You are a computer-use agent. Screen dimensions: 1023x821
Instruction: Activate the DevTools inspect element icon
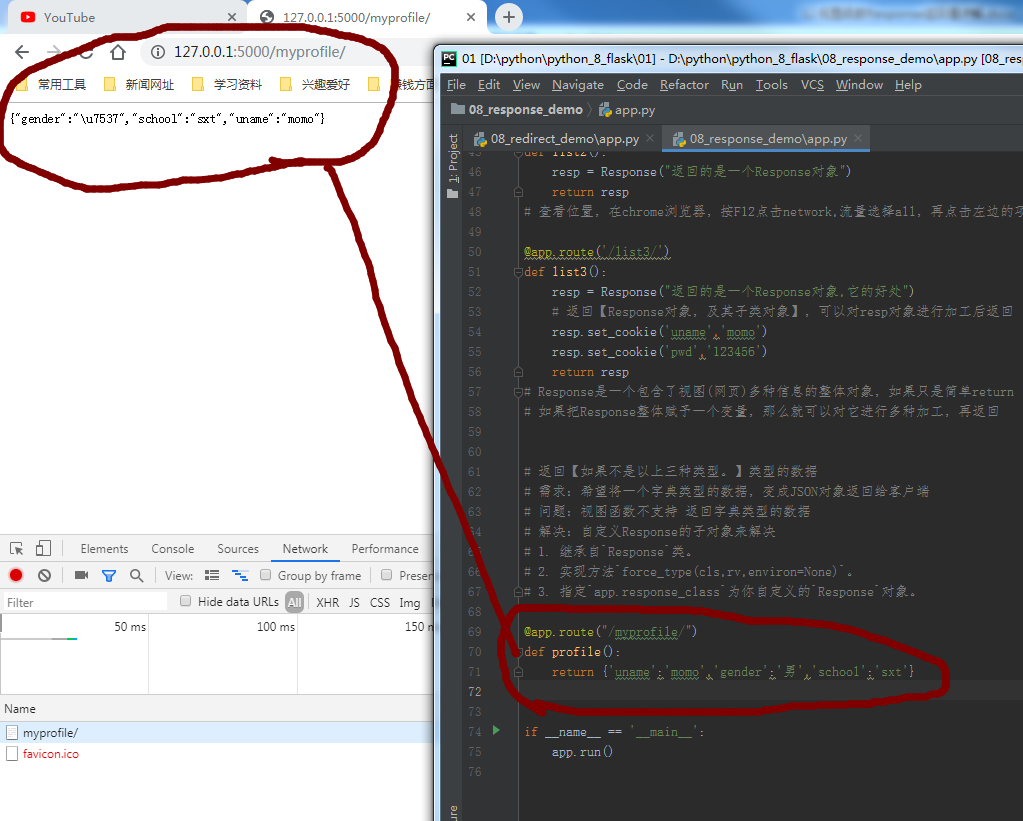pyautogui.click(x=16, y=549)
